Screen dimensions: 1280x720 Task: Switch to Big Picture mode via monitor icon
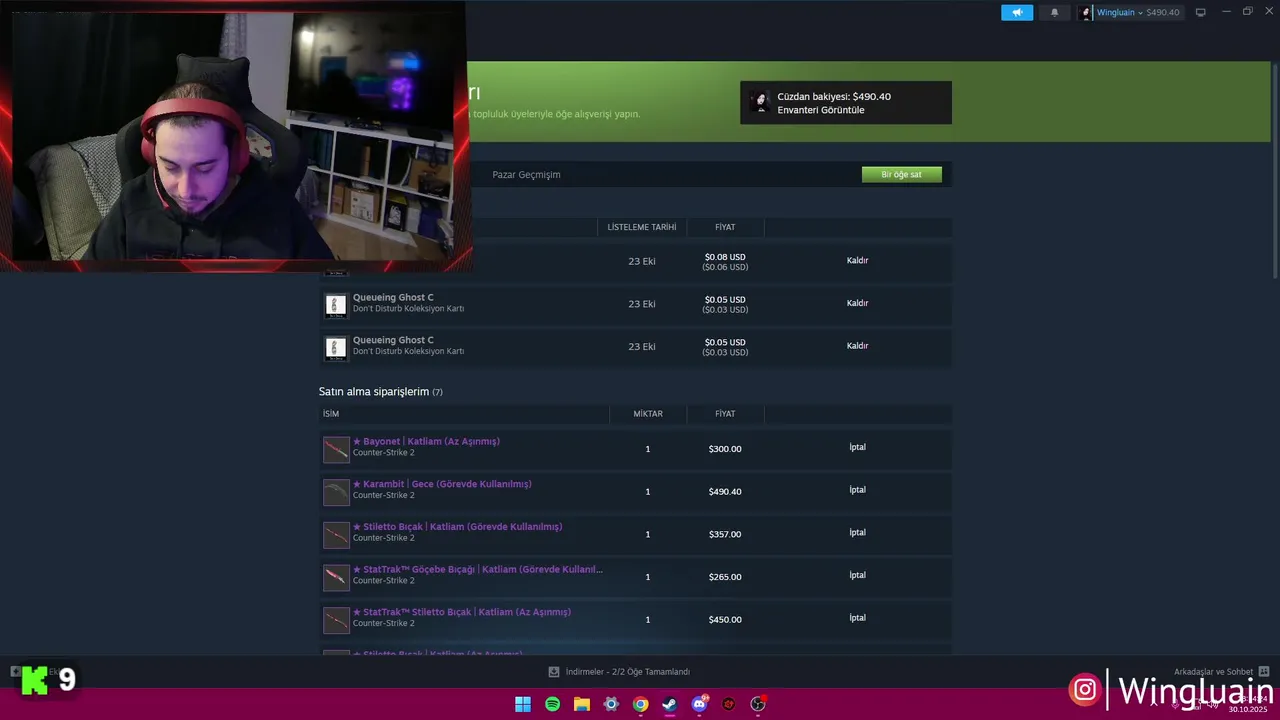[1201, 12]
